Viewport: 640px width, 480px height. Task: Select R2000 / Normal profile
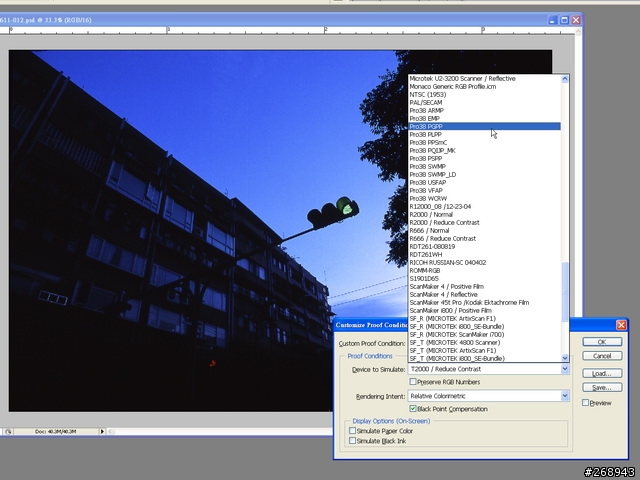484,214
